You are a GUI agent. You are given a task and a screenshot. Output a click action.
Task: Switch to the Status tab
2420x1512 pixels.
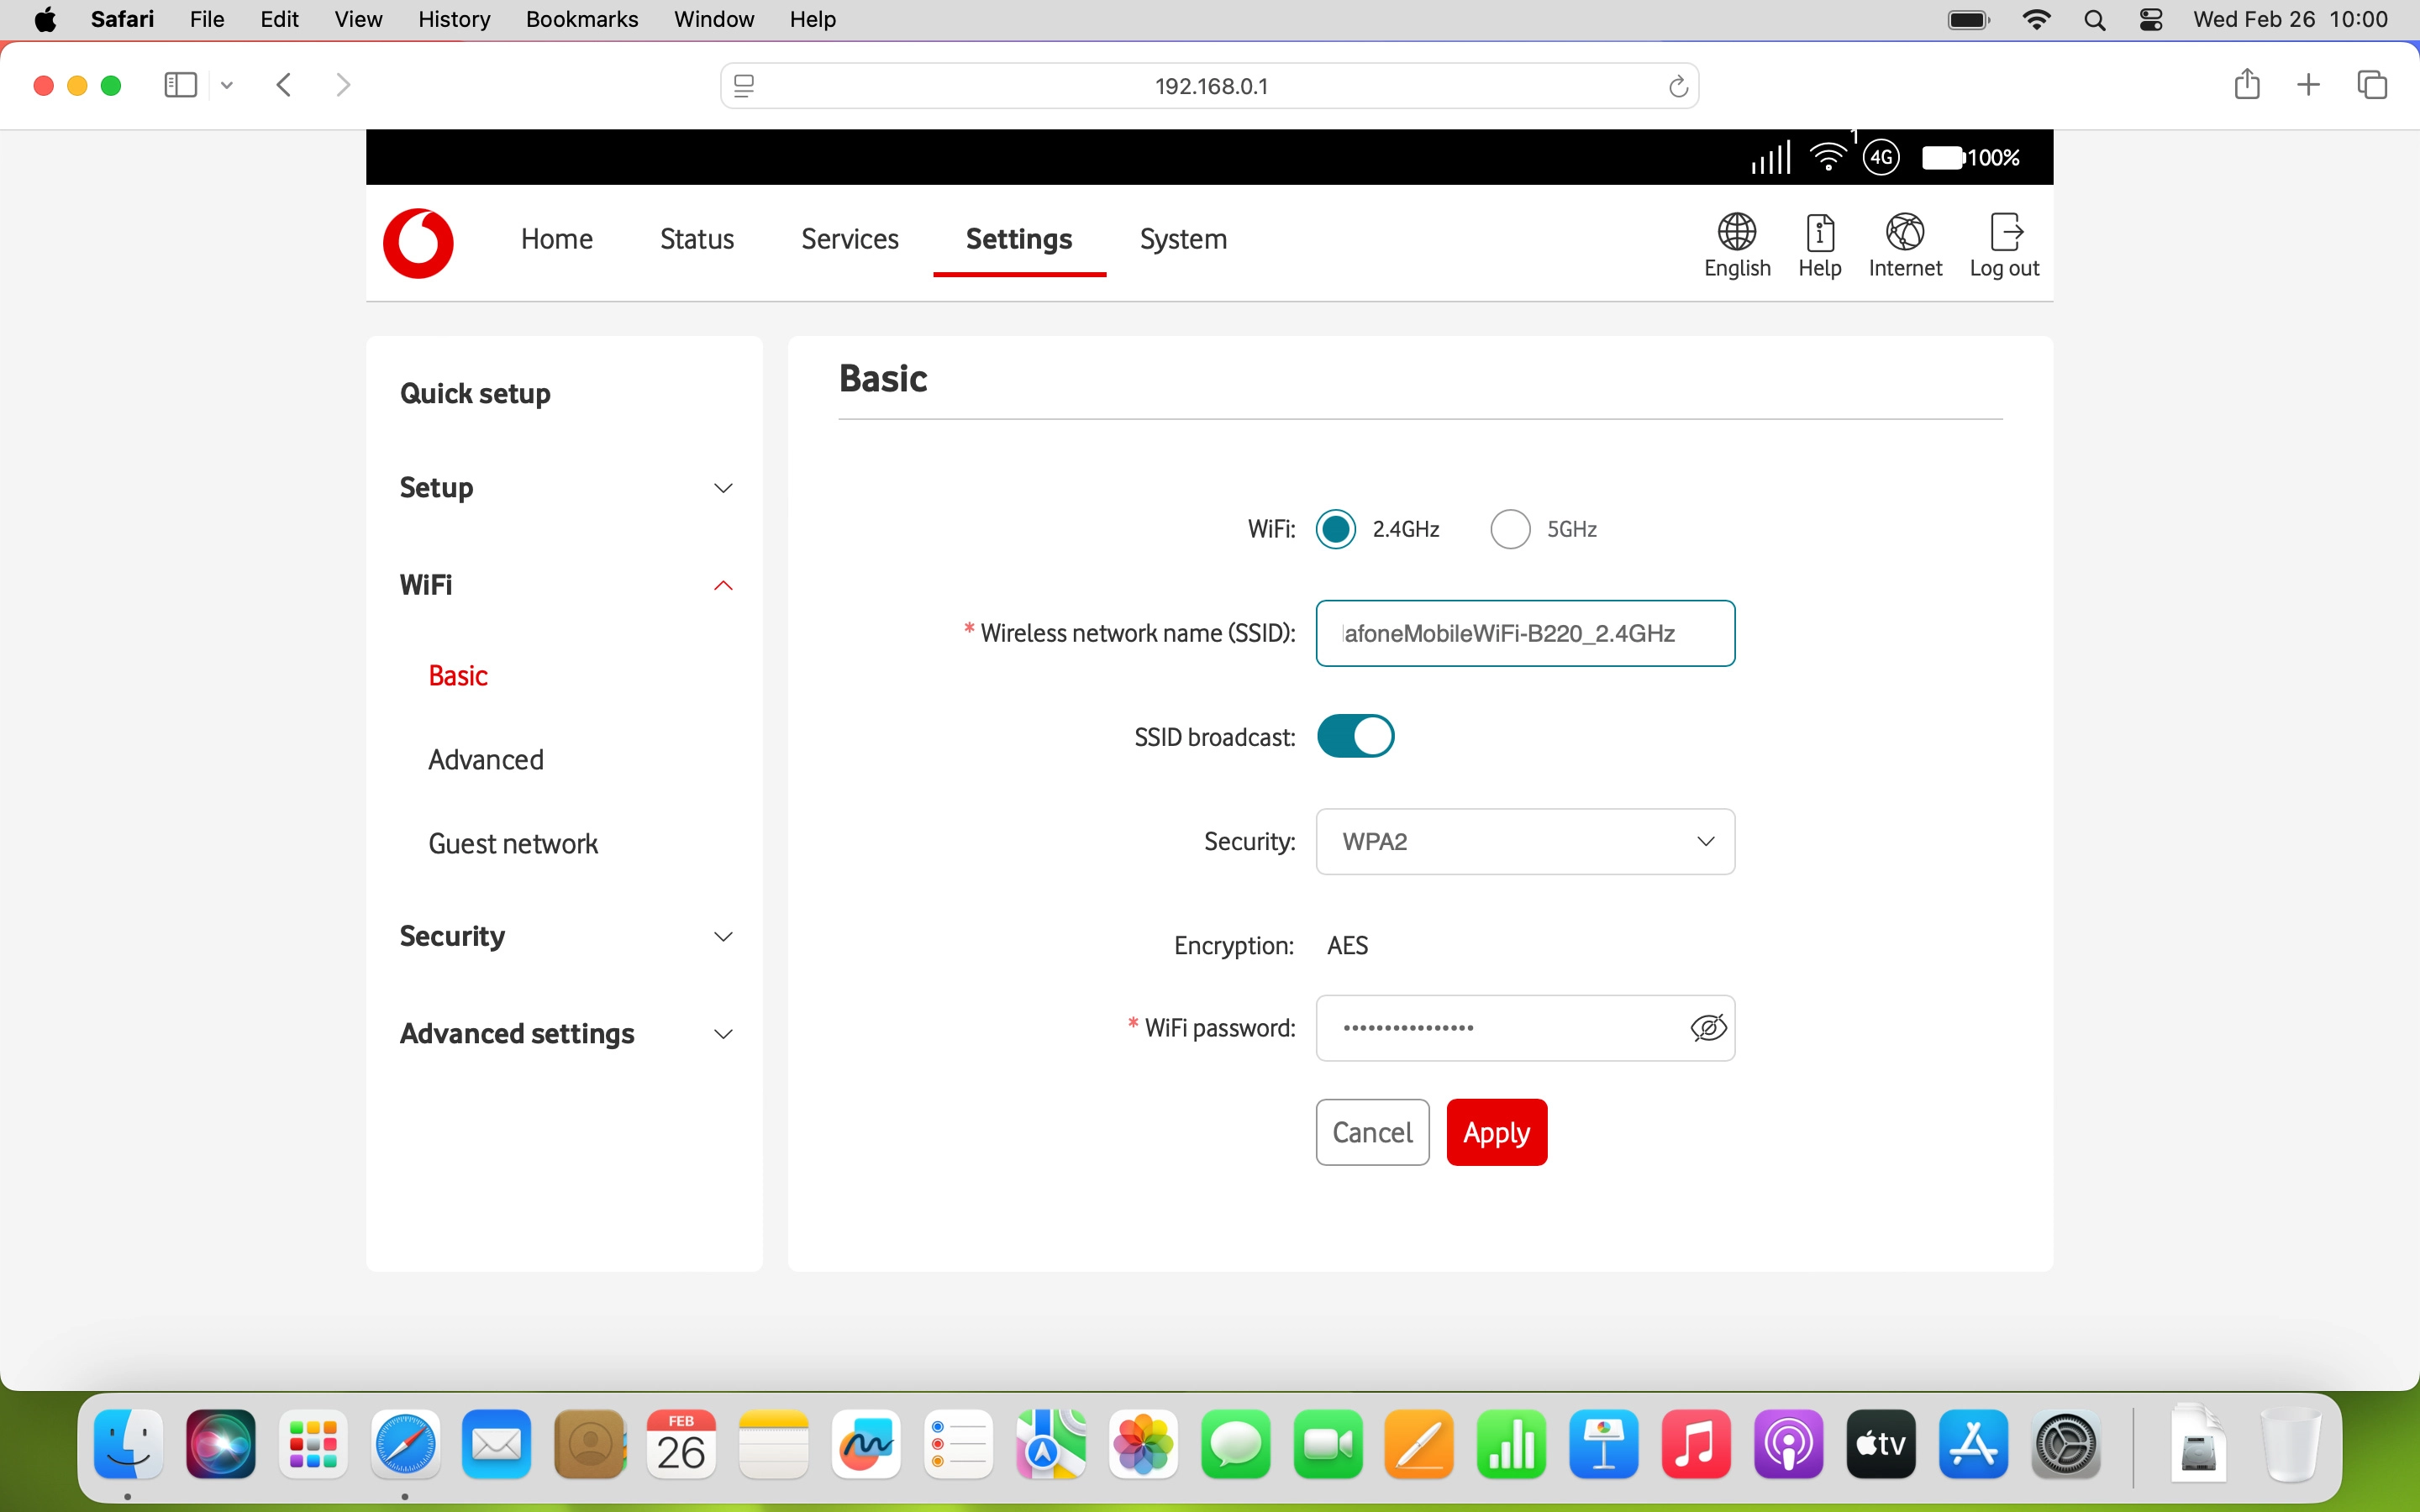[697, 239]
